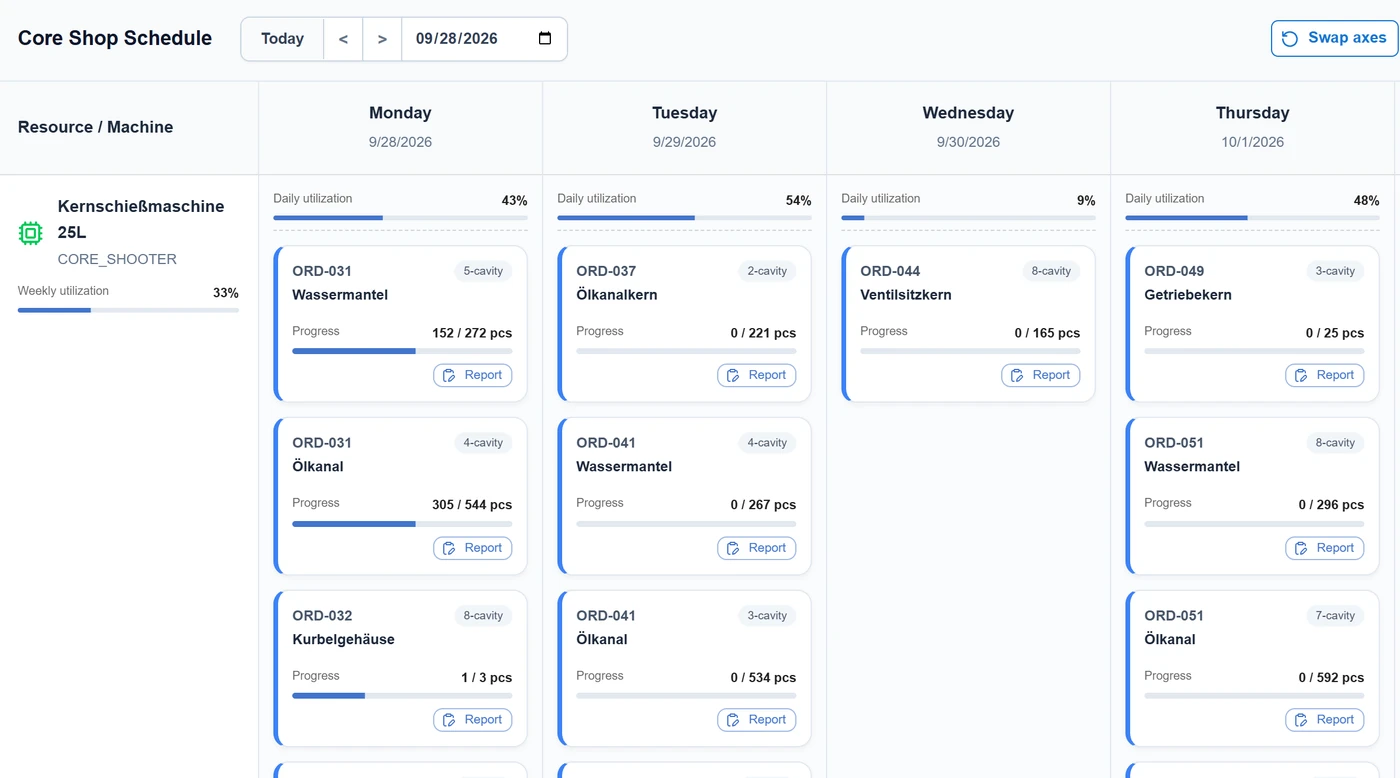
Task: Click the report icon on ORD-032 Kurbelgehäuse card
Action: pos(450,720)
